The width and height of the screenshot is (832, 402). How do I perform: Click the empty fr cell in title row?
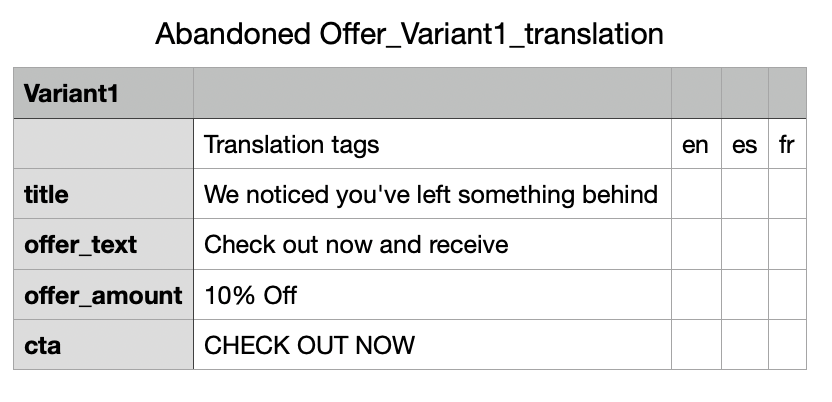point(787,194)
